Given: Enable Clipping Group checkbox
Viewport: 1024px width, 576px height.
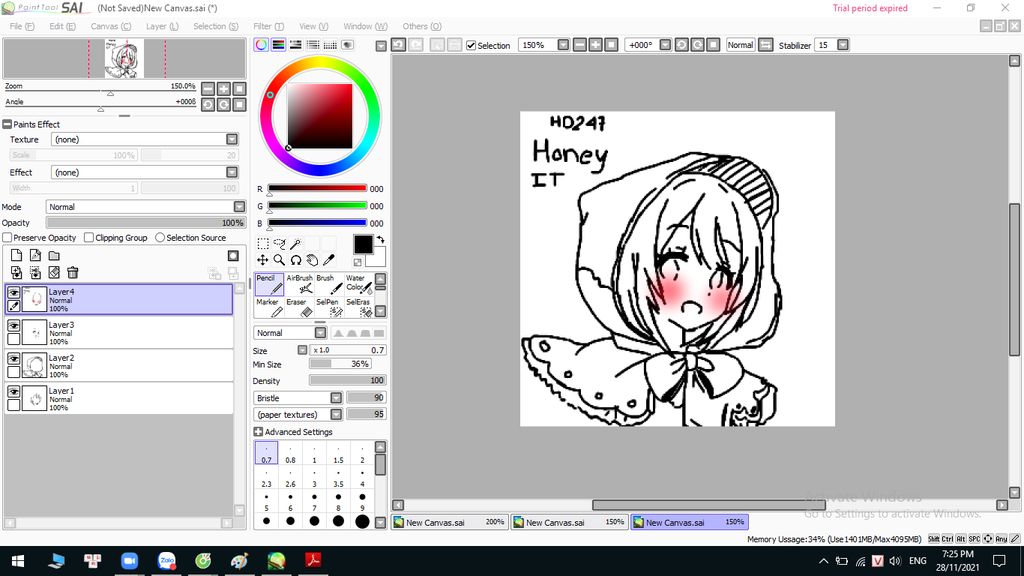Looking at the screenshot, I should click(89, 238).
